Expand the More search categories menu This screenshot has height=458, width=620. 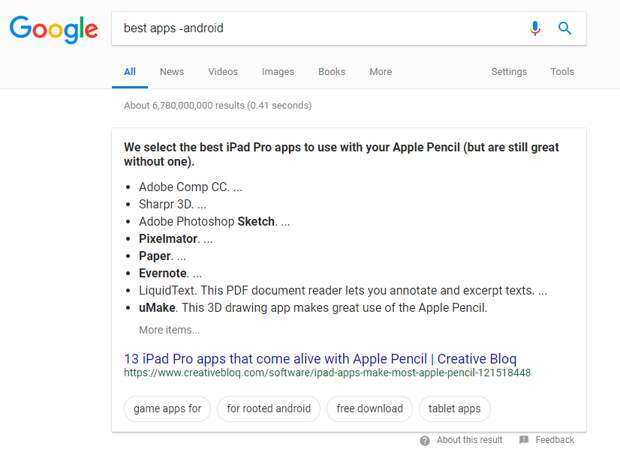(x=380, y=72)
